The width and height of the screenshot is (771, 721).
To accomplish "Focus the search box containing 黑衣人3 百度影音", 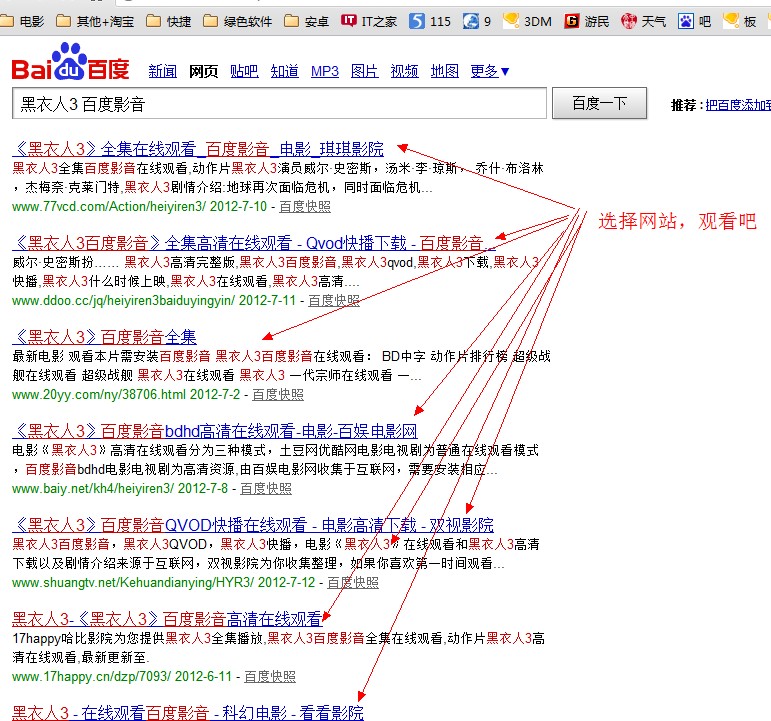I will [x=279, y=103].
